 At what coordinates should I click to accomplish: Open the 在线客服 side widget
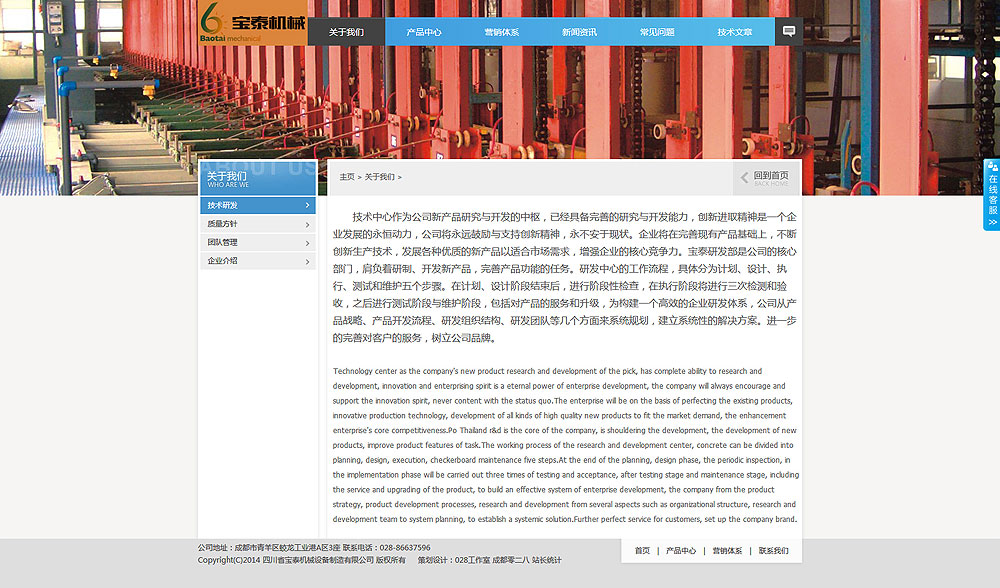tap(992, 195)
